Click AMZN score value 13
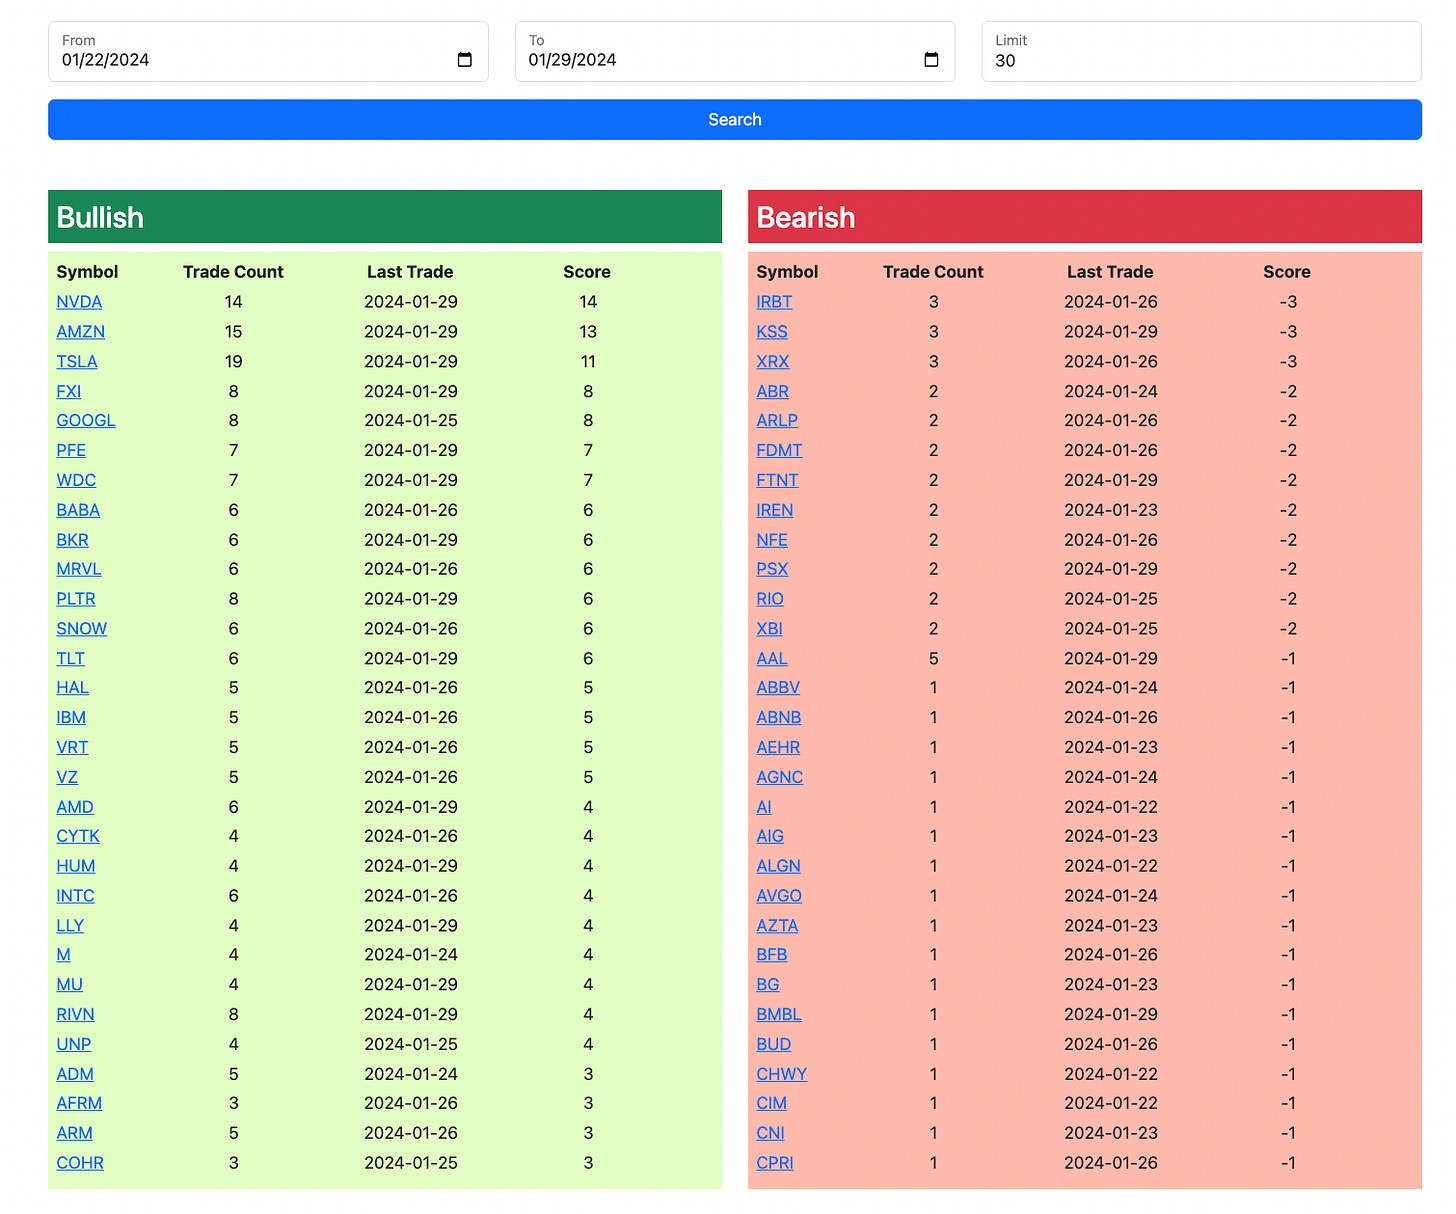The width and height of the screenshot is (1456, 1214). click(x=588, y=332)
